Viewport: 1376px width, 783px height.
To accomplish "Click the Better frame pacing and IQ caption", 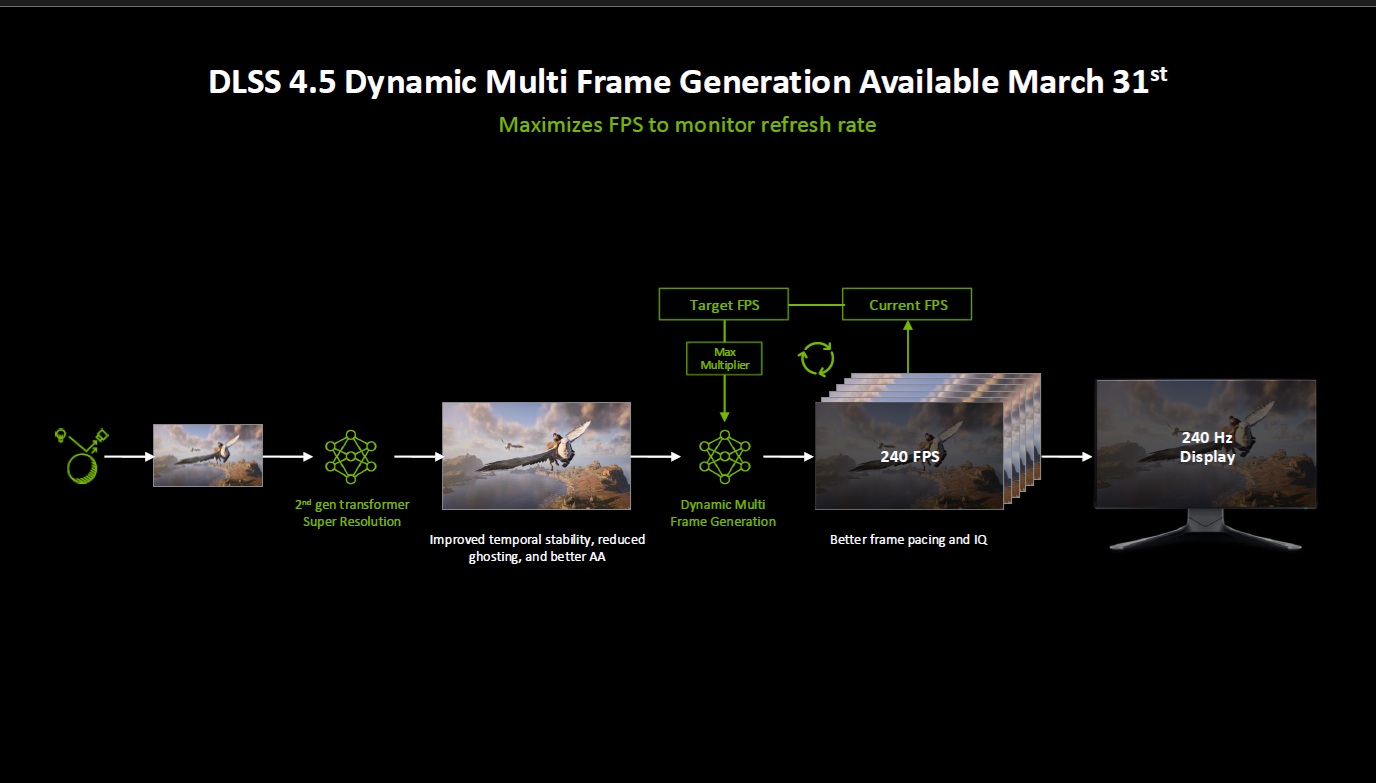I will pyautogui.click(x=908, y=540).
